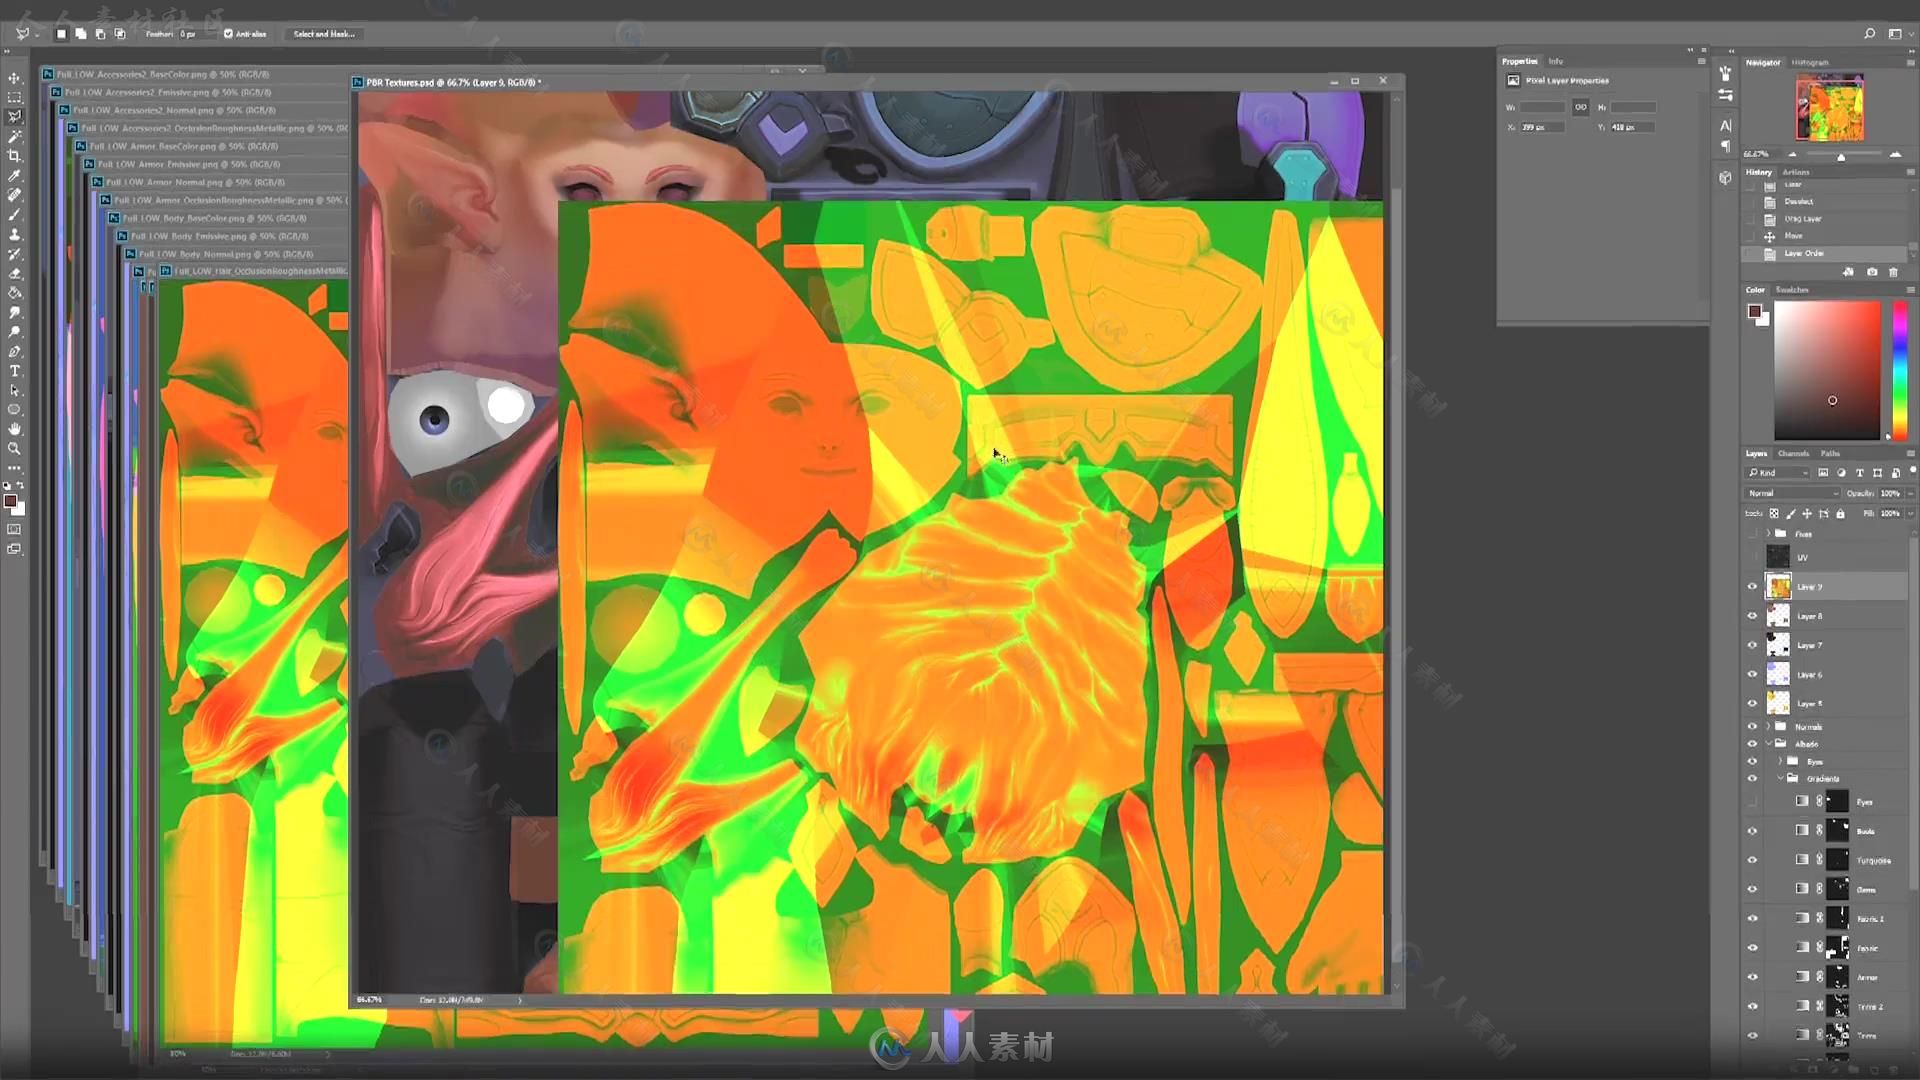
Task: Hide Layer 7 visibility eye
Action: pos(1752,645)
